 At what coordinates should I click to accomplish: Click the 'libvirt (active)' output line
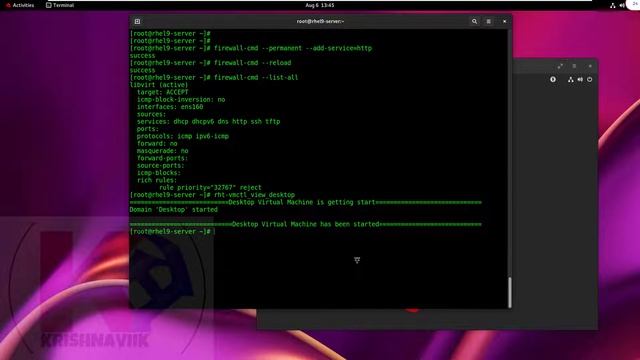coord(159,85)
